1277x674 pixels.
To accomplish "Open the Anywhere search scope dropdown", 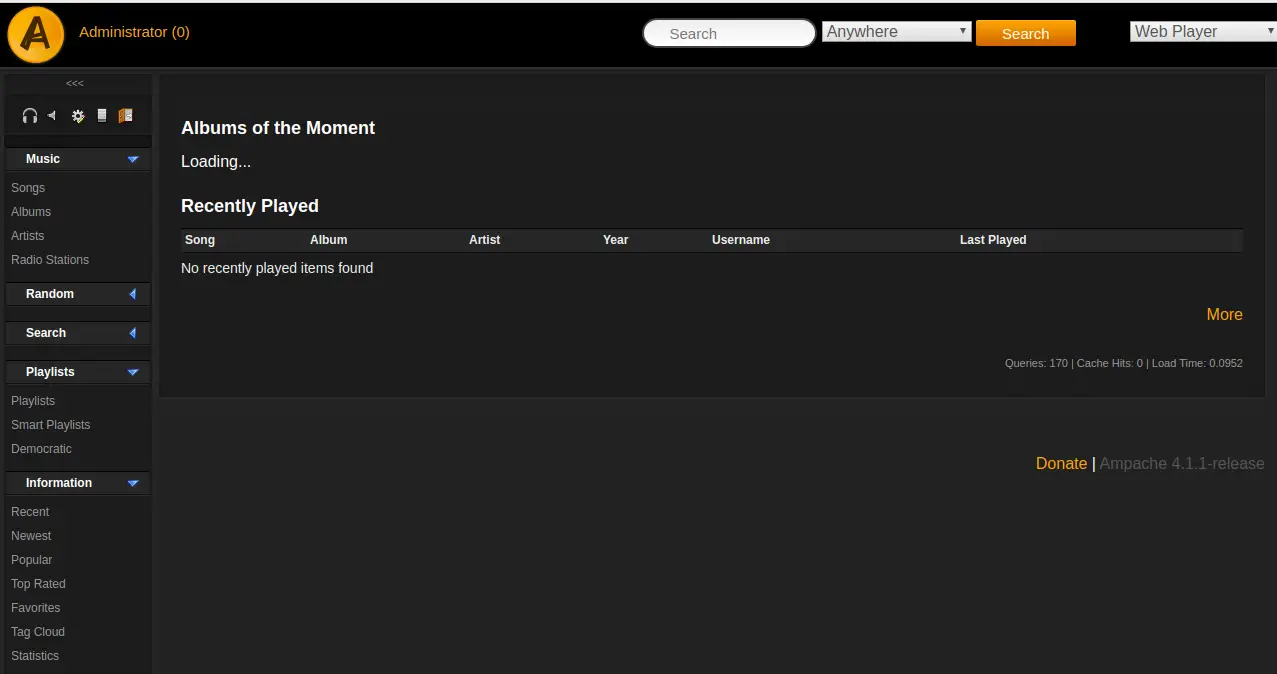I will (897, 32).
